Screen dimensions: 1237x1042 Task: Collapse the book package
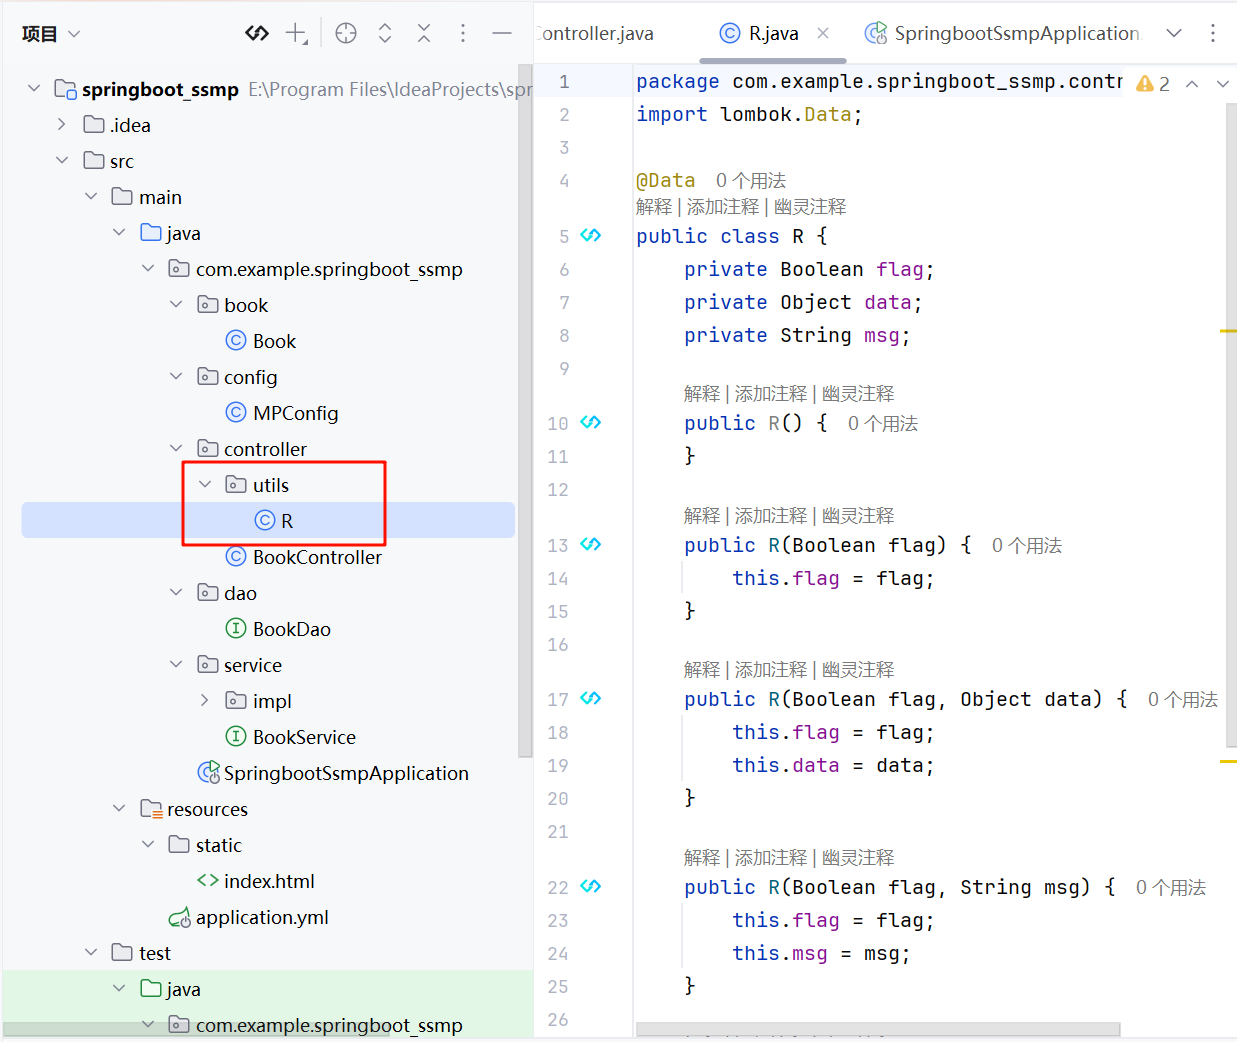tap(176, 305)
